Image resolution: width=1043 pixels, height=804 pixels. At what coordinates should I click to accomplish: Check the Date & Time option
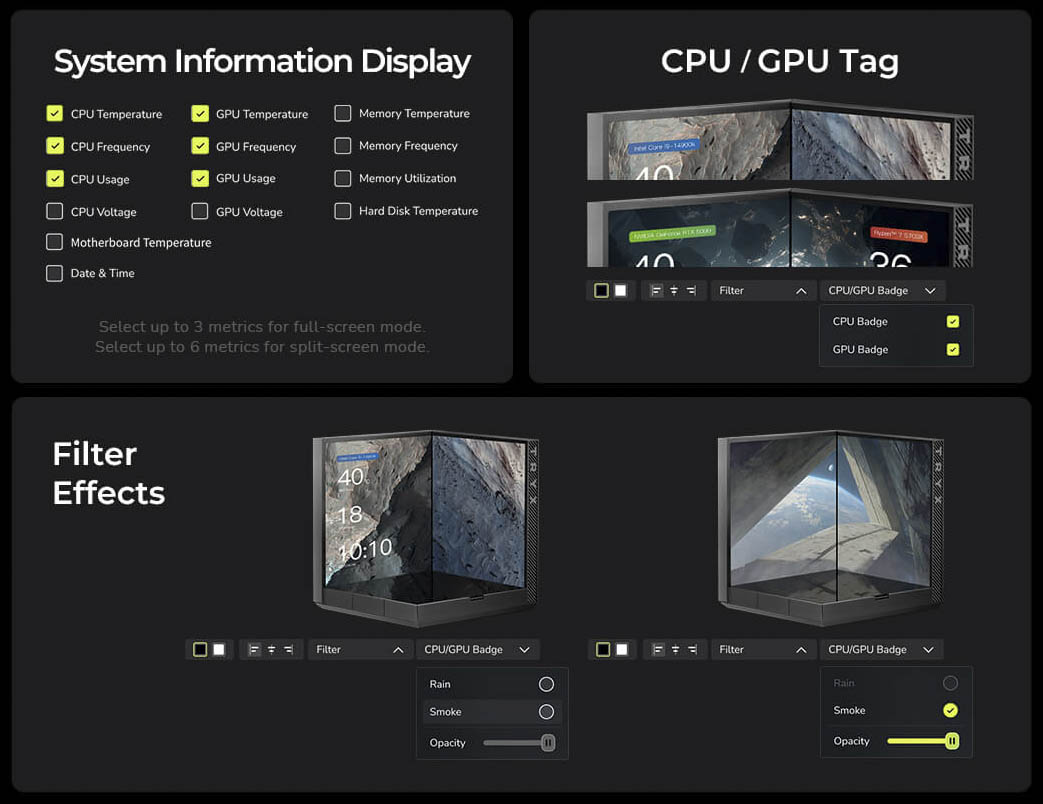coord(55,273)
